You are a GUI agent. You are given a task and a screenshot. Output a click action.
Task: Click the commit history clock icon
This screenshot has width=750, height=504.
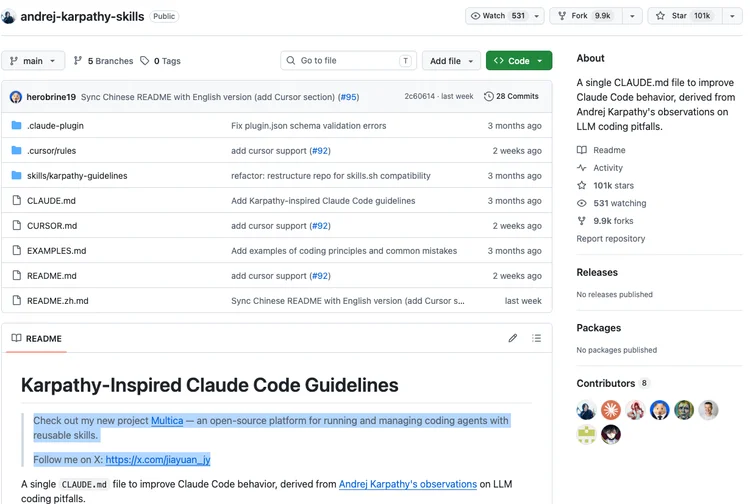click(x=488, y=96)
